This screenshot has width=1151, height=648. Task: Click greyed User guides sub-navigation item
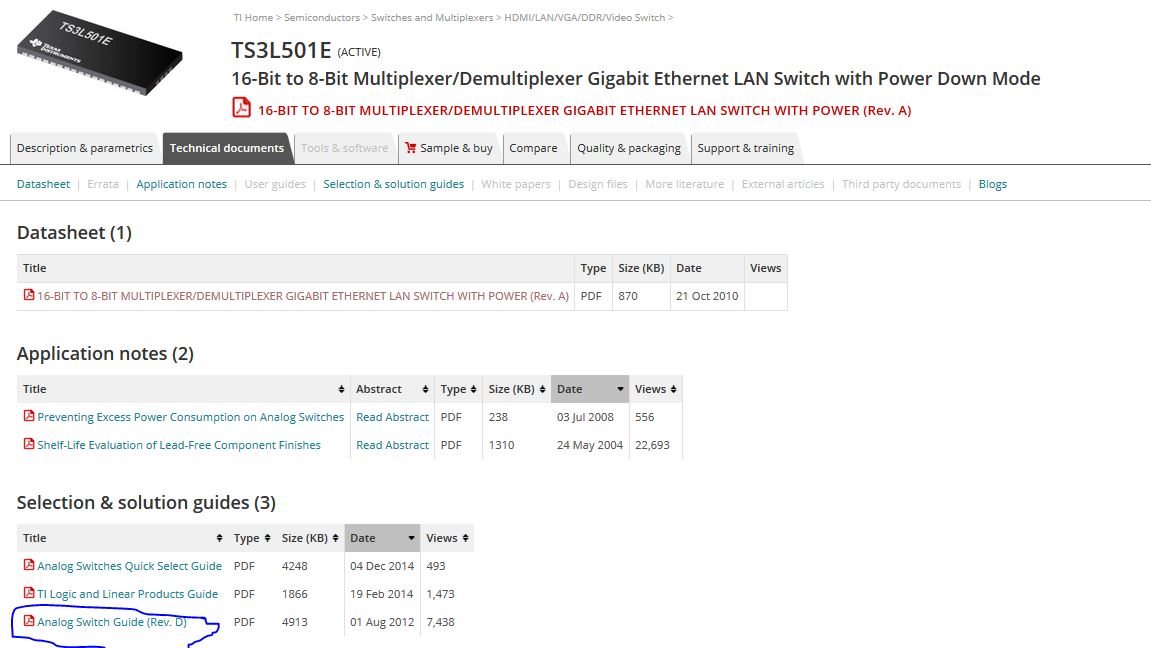pos(275,184)
